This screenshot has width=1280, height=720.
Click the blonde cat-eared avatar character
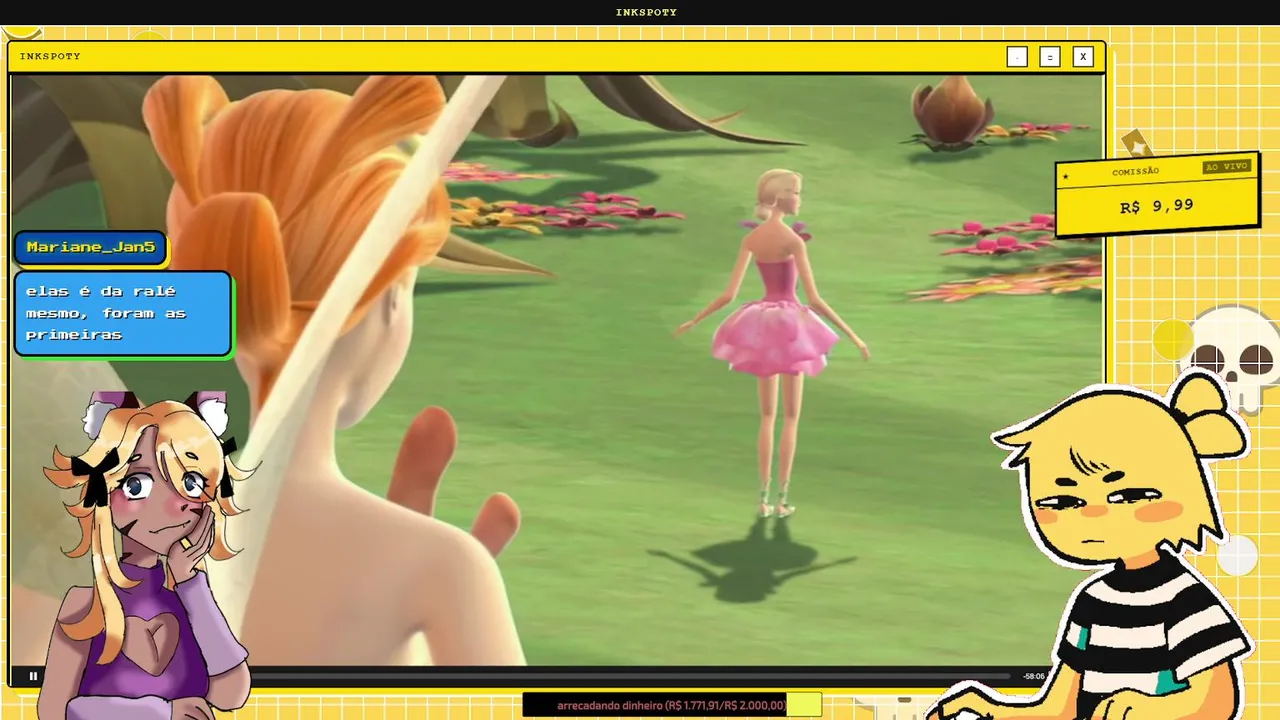pos(150,555)
